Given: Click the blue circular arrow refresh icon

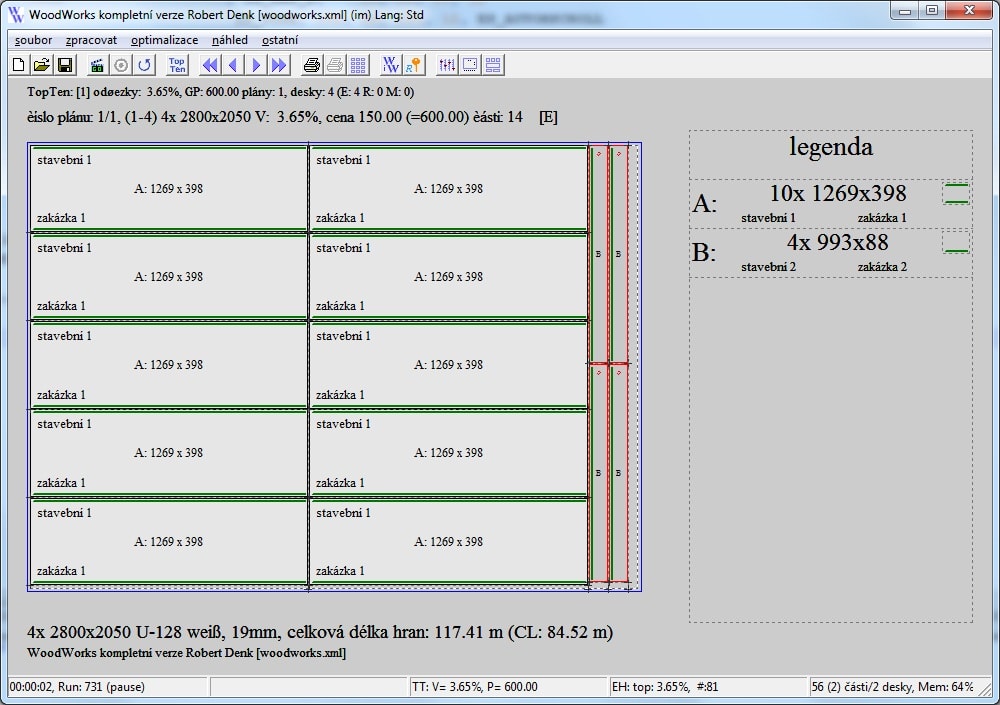Looking at the screenshot, I should click(x=145, y=64).
